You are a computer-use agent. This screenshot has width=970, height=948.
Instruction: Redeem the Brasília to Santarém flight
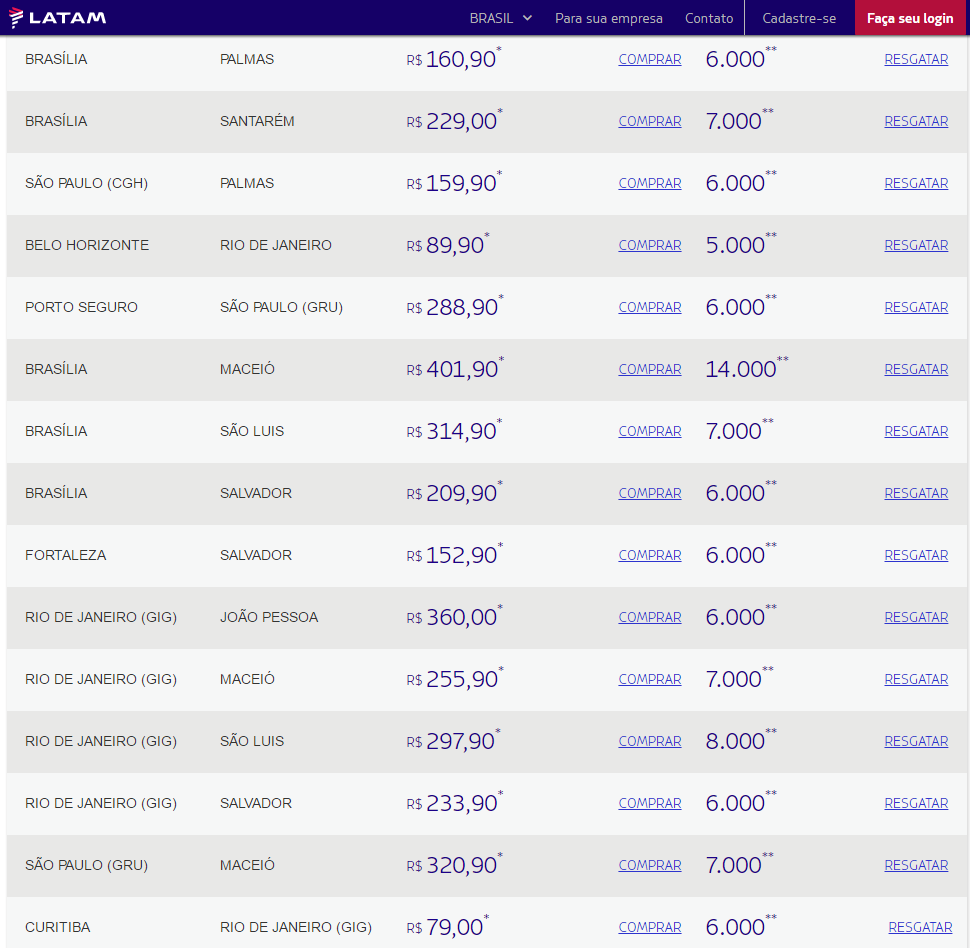tap(916, 121)
